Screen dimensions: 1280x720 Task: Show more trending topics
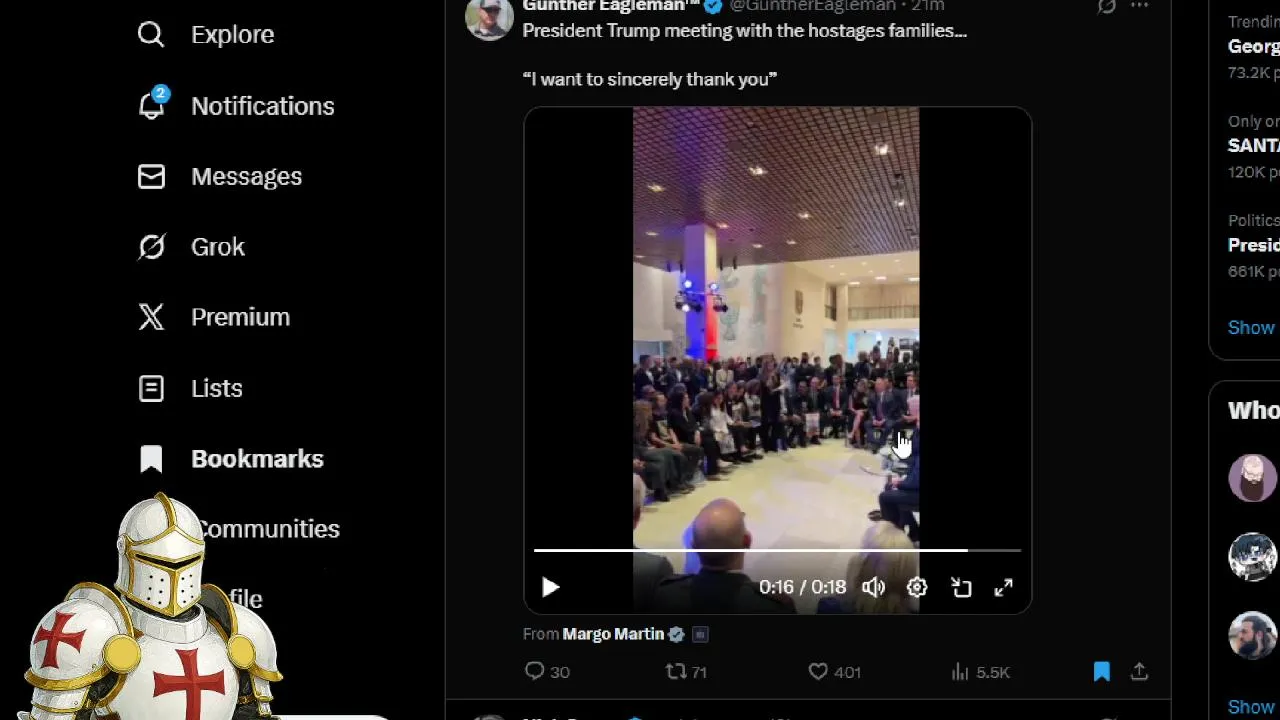point(1251,328)
